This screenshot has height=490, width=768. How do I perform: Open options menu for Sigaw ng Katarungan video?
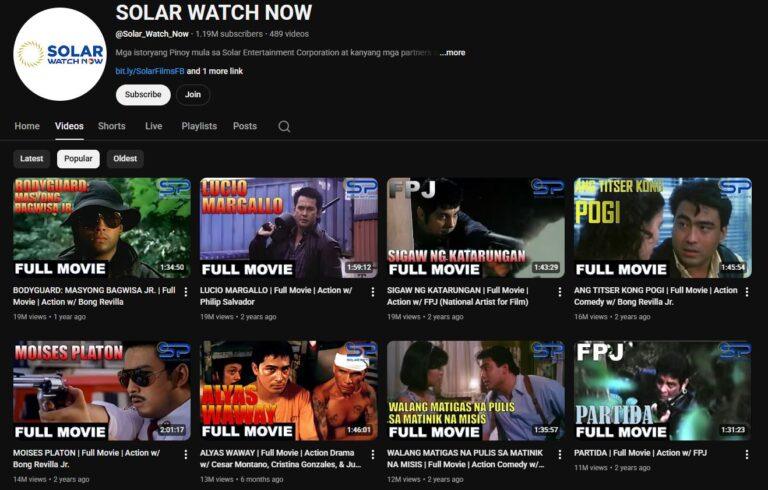click(x=560, y=292)
